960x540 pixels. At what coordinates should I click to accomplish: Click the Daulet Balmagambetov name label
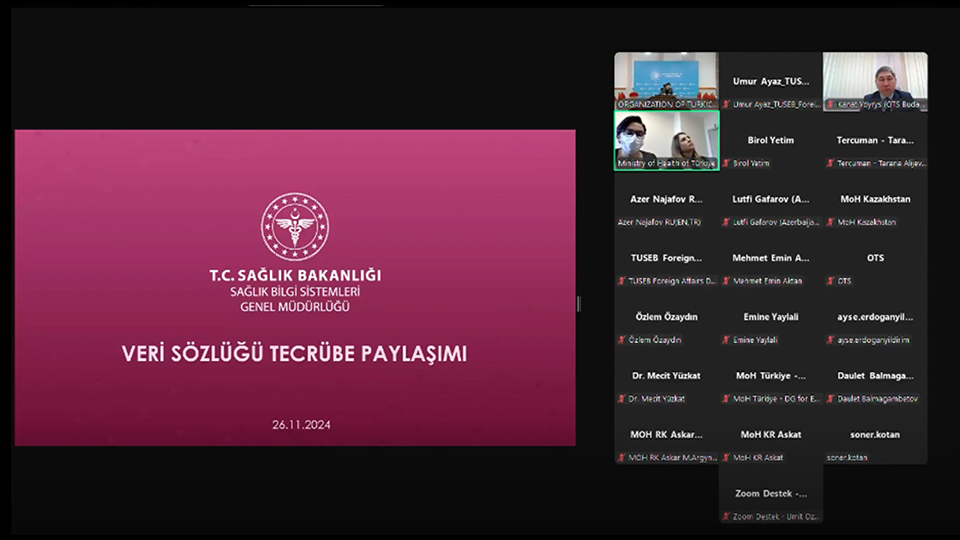[876, 399]
